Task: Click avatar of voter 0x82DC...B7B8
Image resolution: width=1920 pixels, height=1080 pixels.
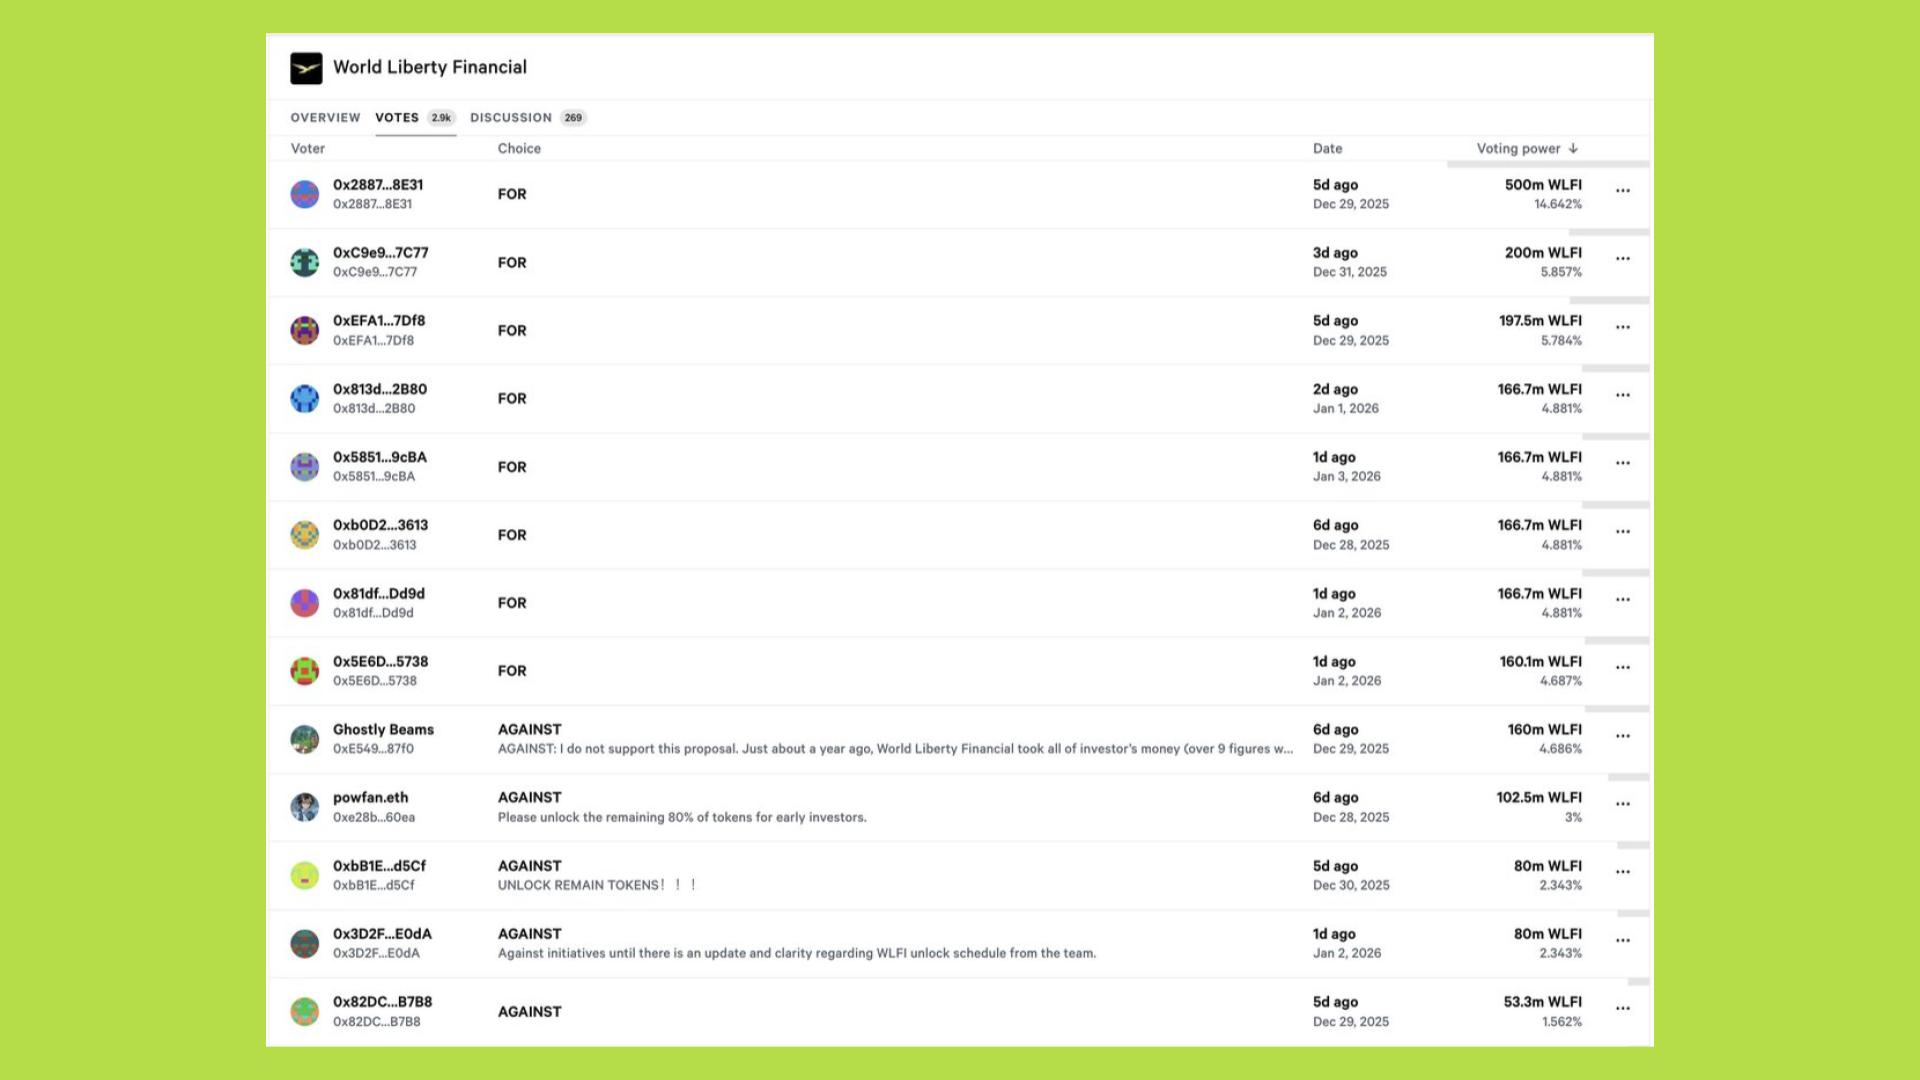Action: click(x=305, y=1011)
